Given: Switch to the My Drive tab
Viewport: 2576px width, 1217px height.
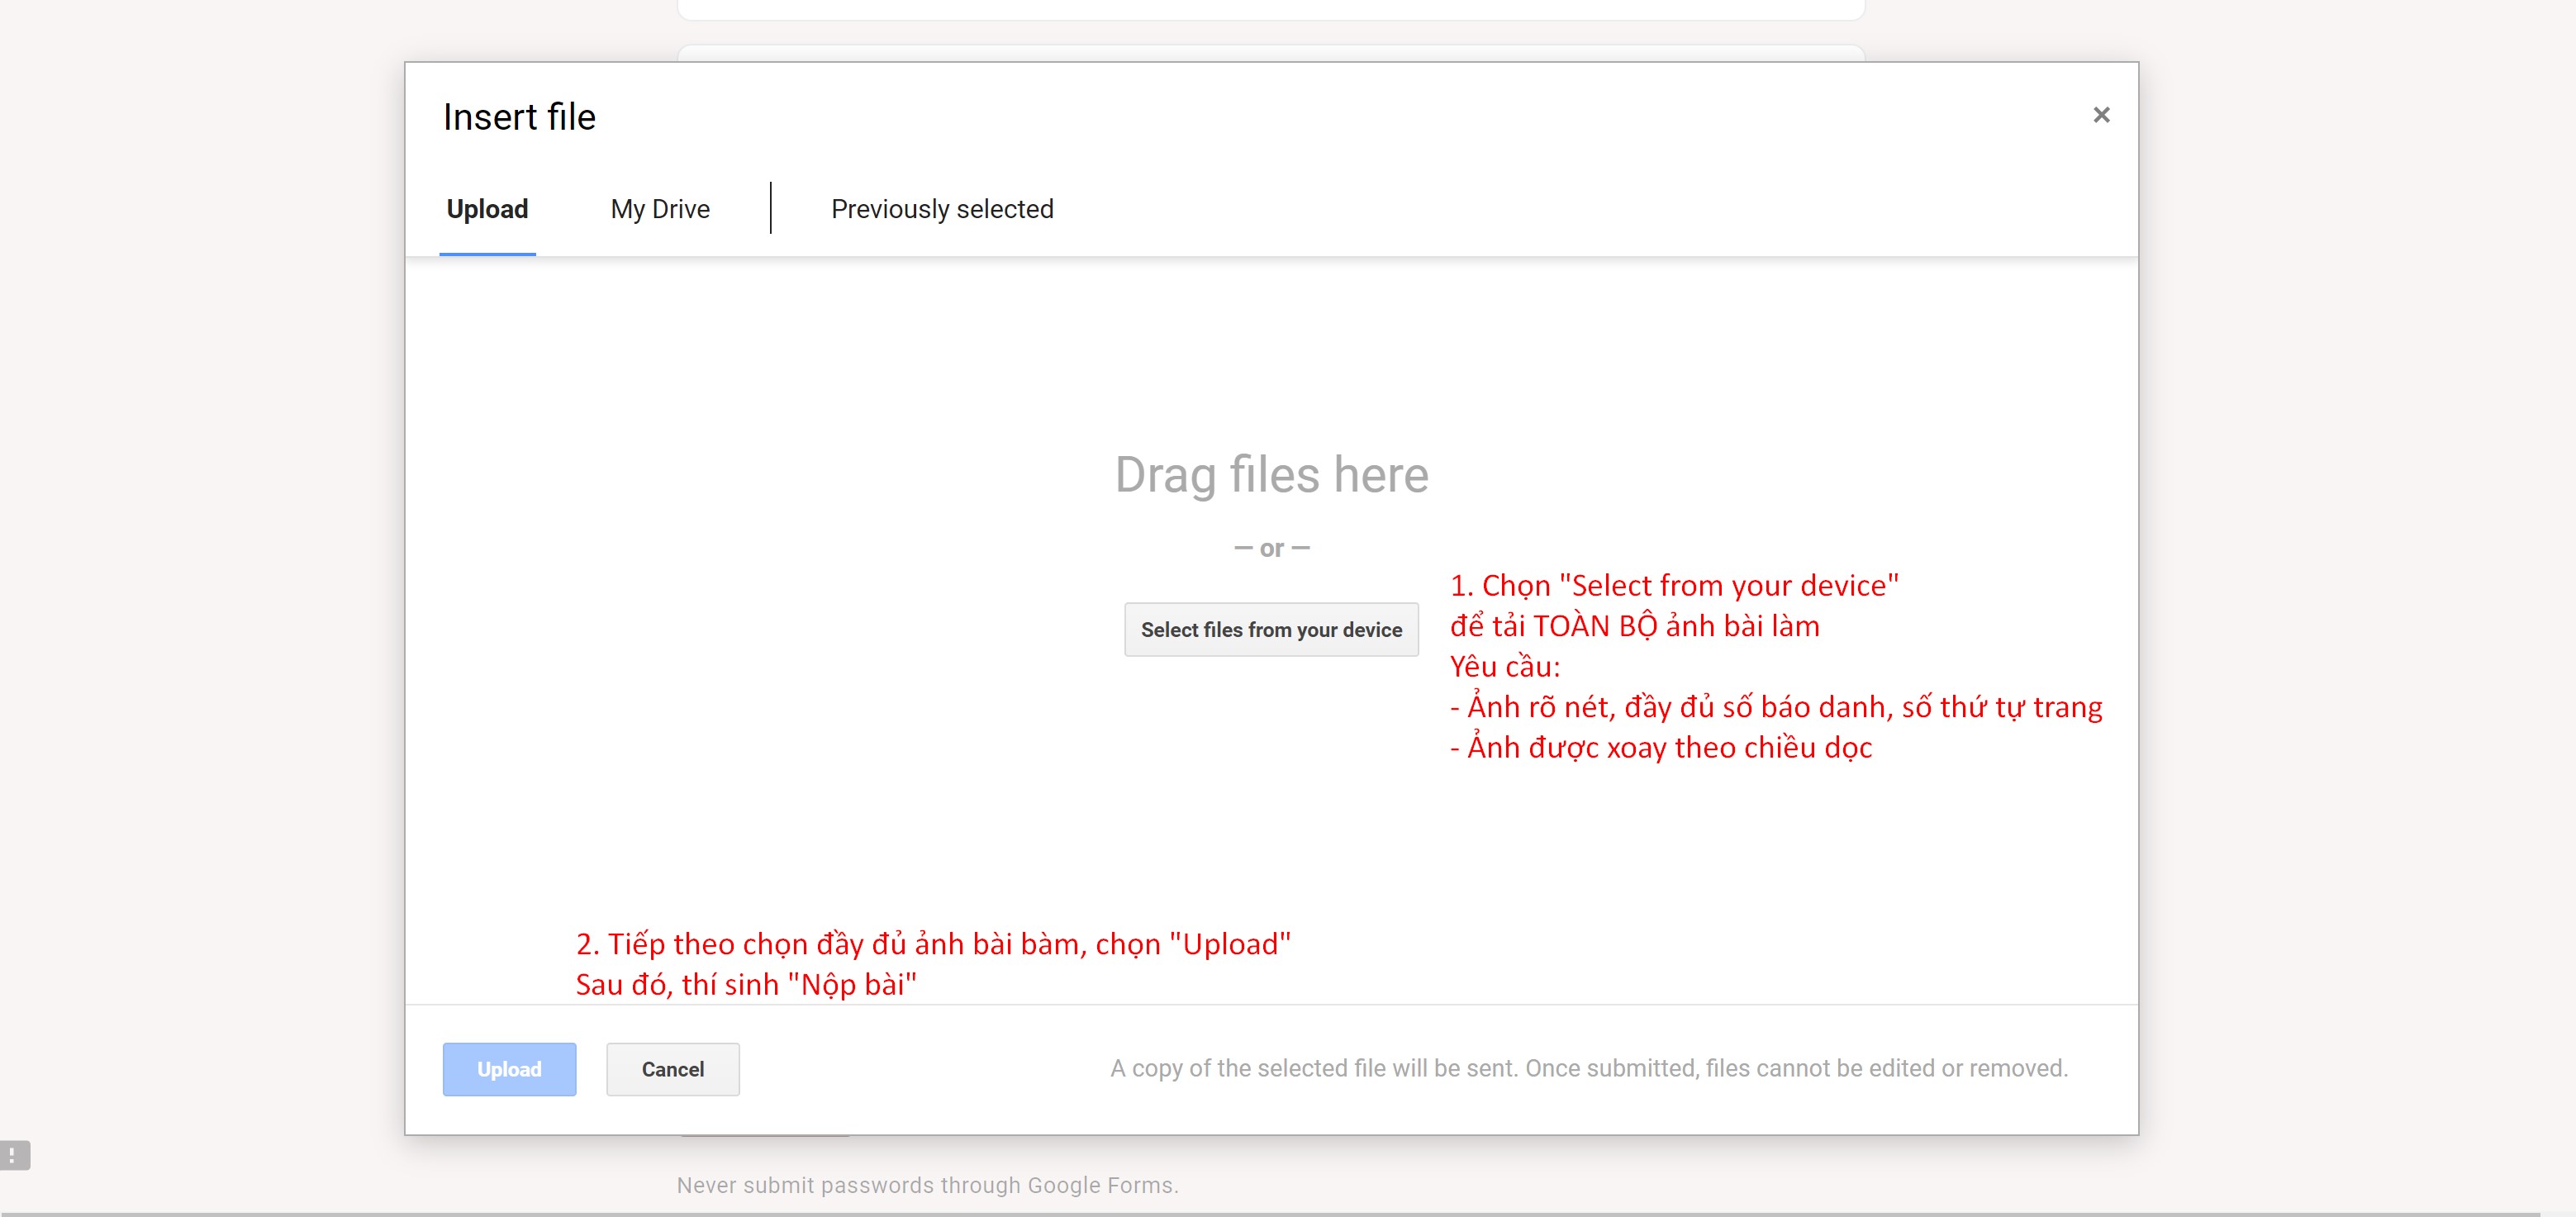Looking at the screenshot, I should pyautogui.click(x=660, y=209).
